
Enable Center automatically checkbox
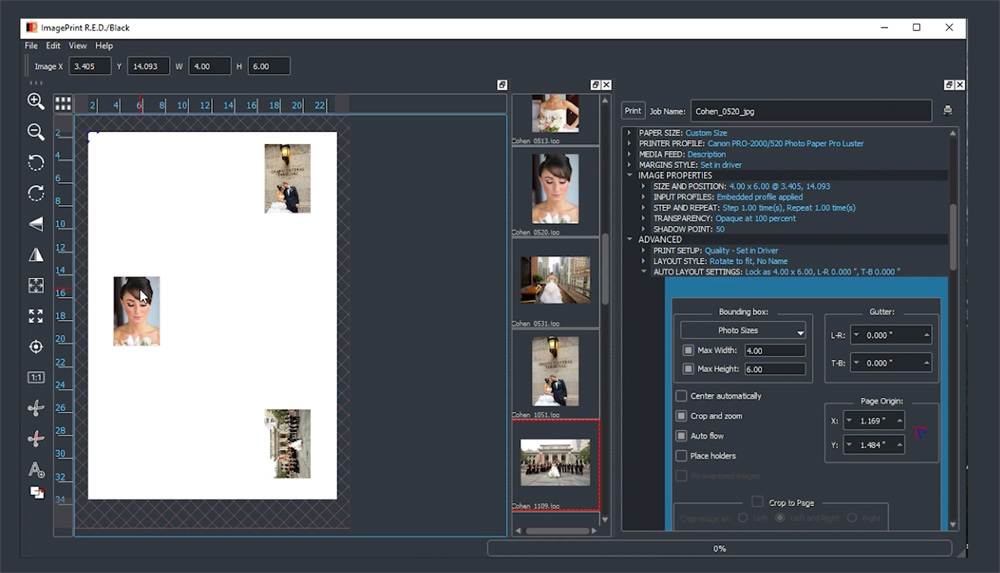[x=682, y=396]
